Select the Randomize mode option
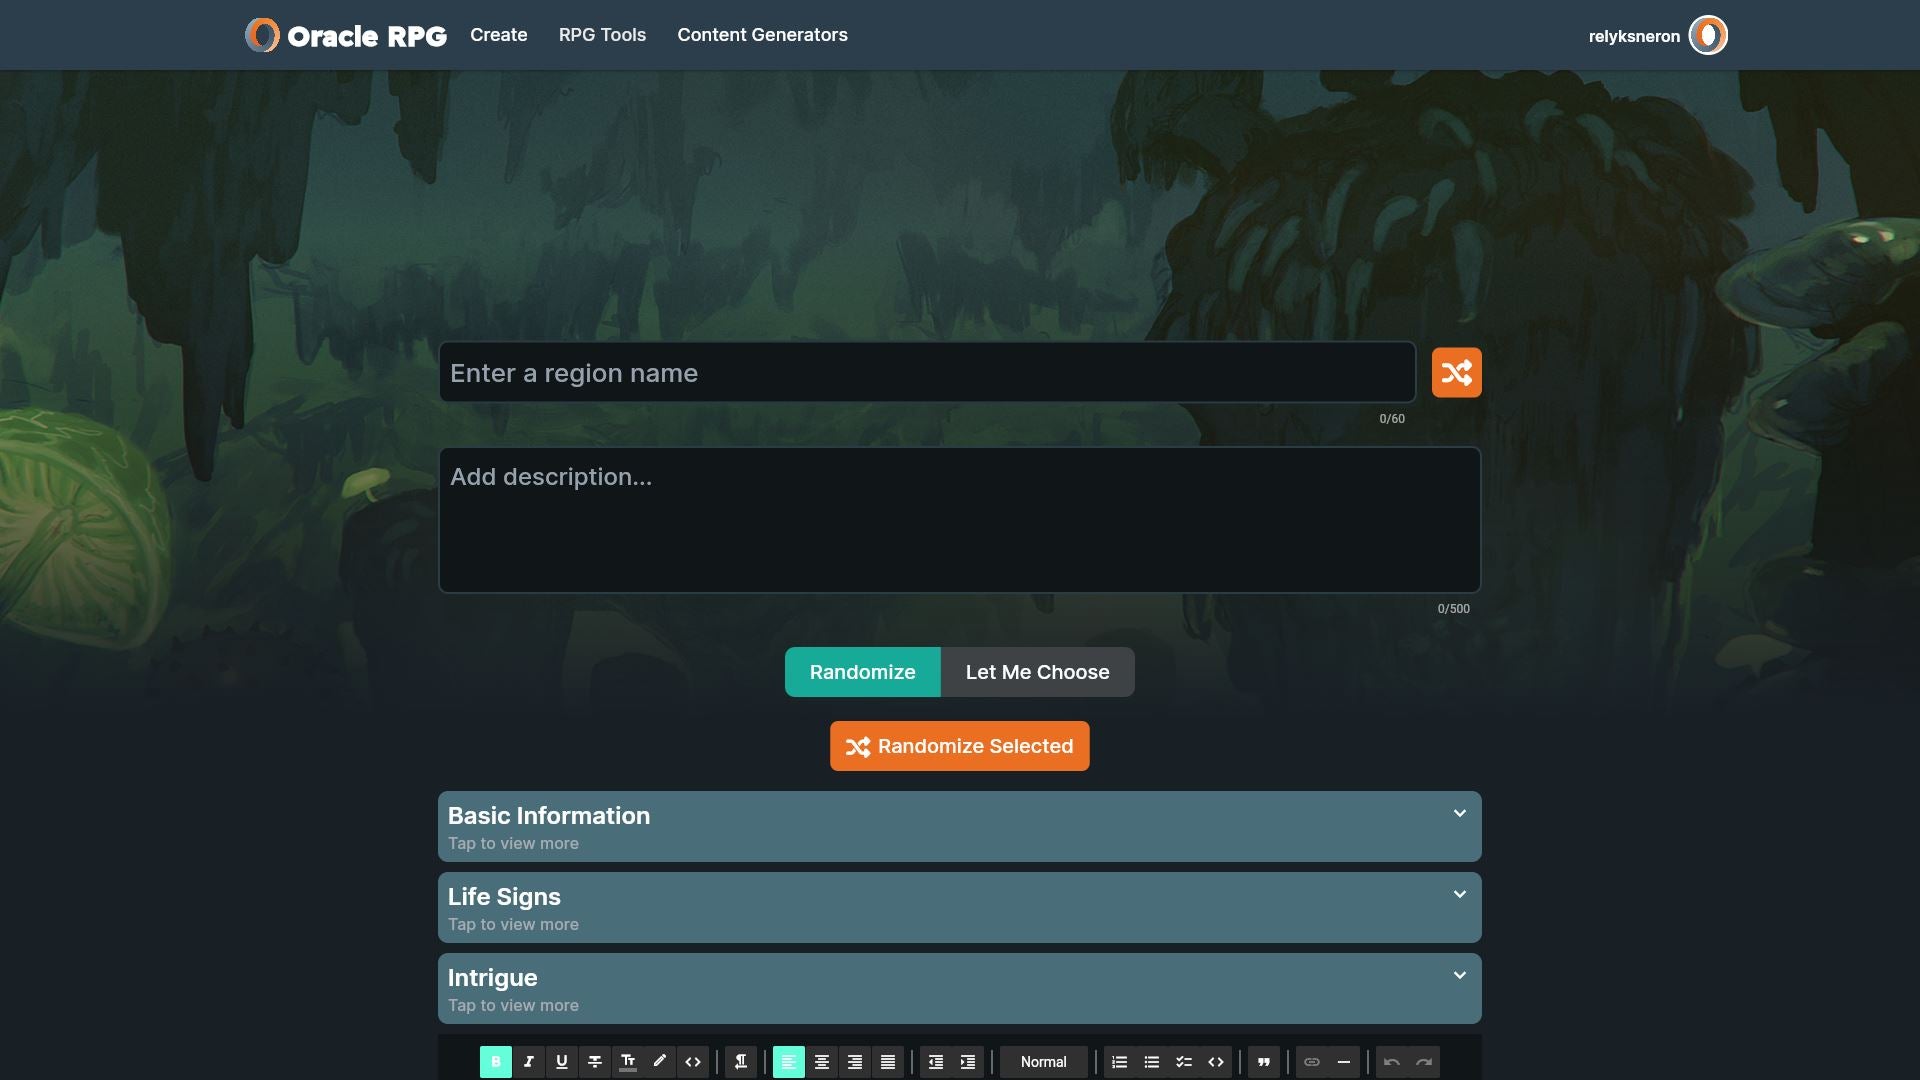 [x=862, y=672]
